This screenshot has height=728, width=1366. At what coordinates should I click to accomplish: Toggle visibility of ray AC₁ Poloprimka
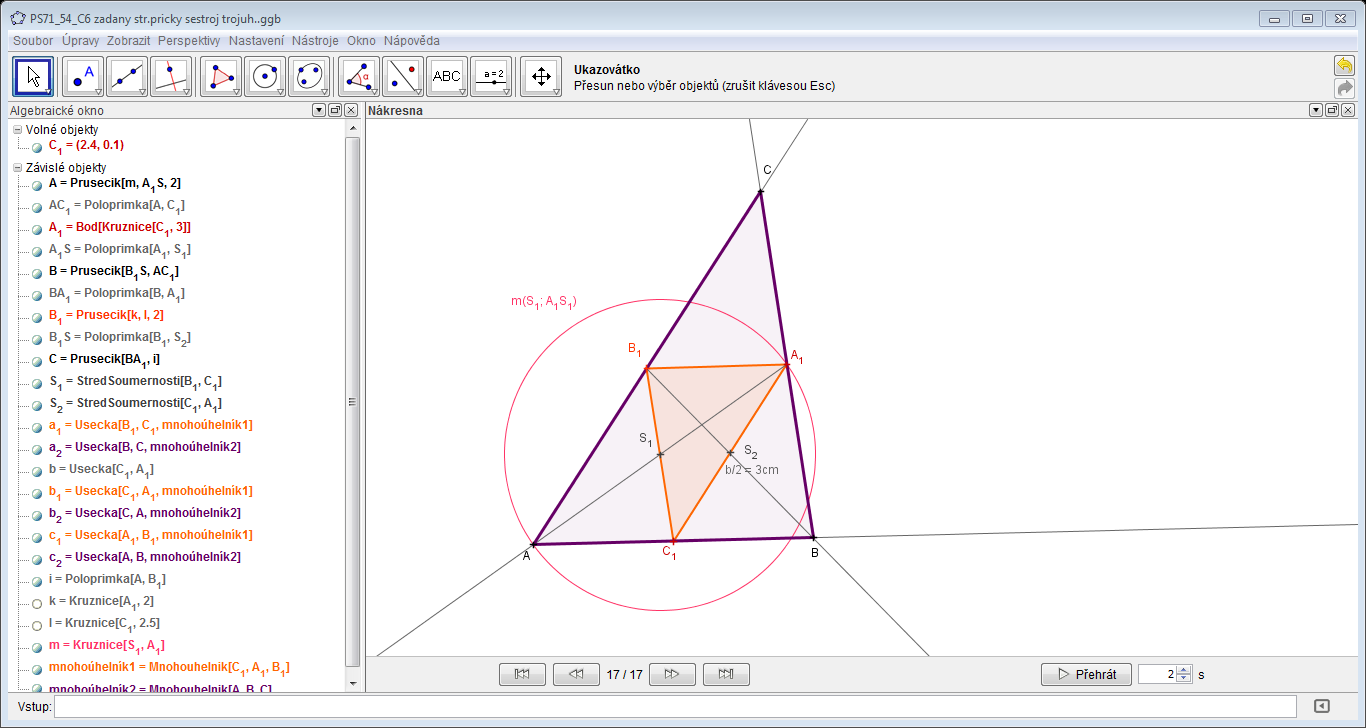tap(37, 206)
